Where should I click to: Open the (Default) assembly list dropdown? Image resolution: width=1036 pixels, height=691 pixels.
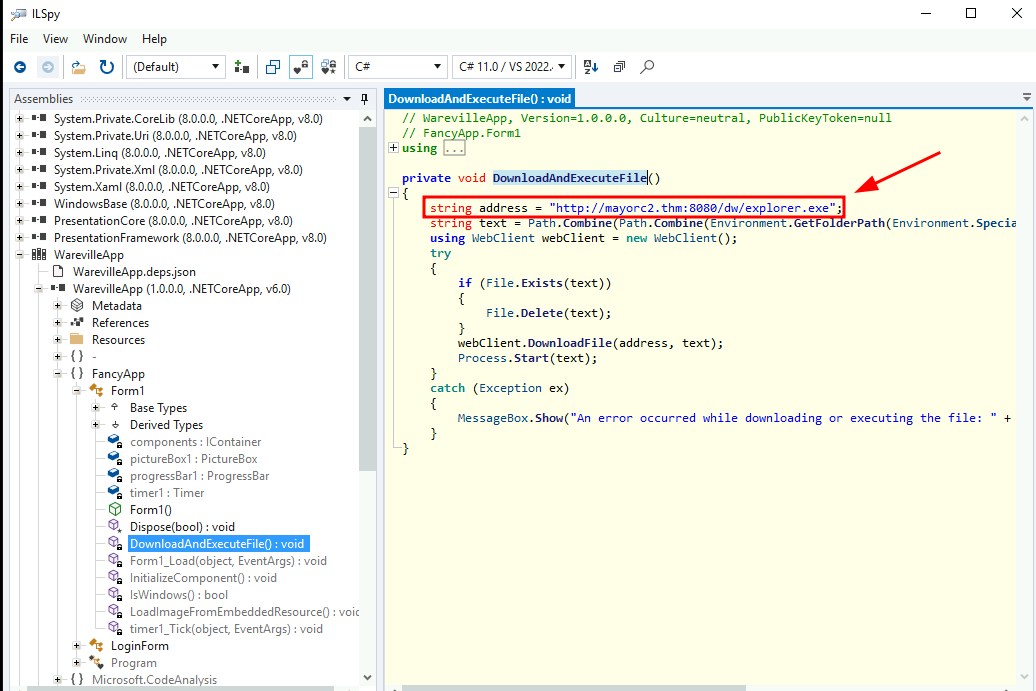pyautogui.click(x=176, y=67)
